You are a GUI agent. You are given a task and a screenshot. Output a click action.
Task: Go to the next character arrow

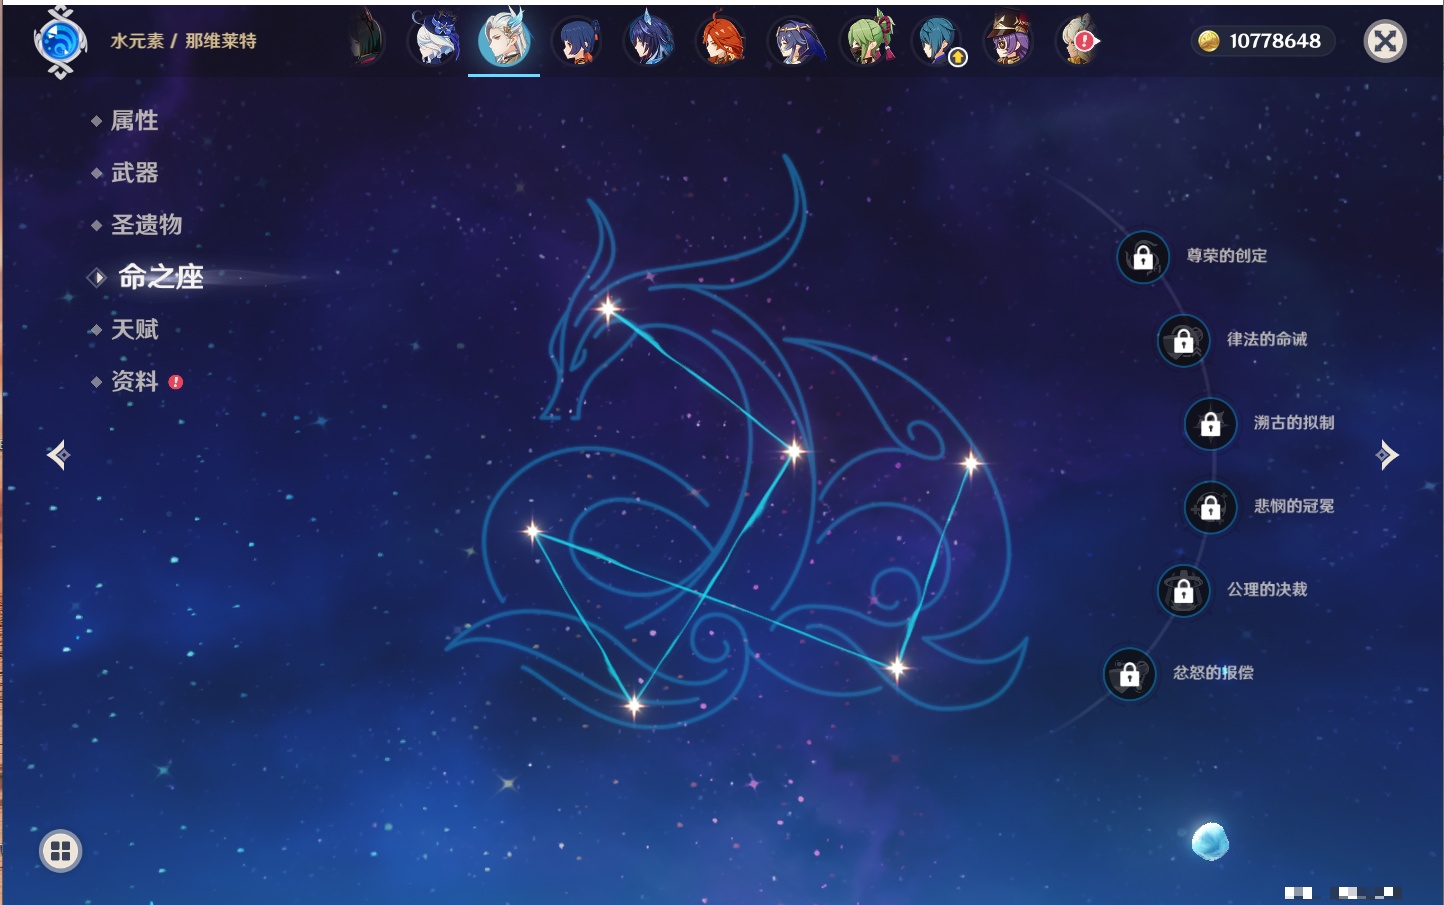[x=1387, y=455]
